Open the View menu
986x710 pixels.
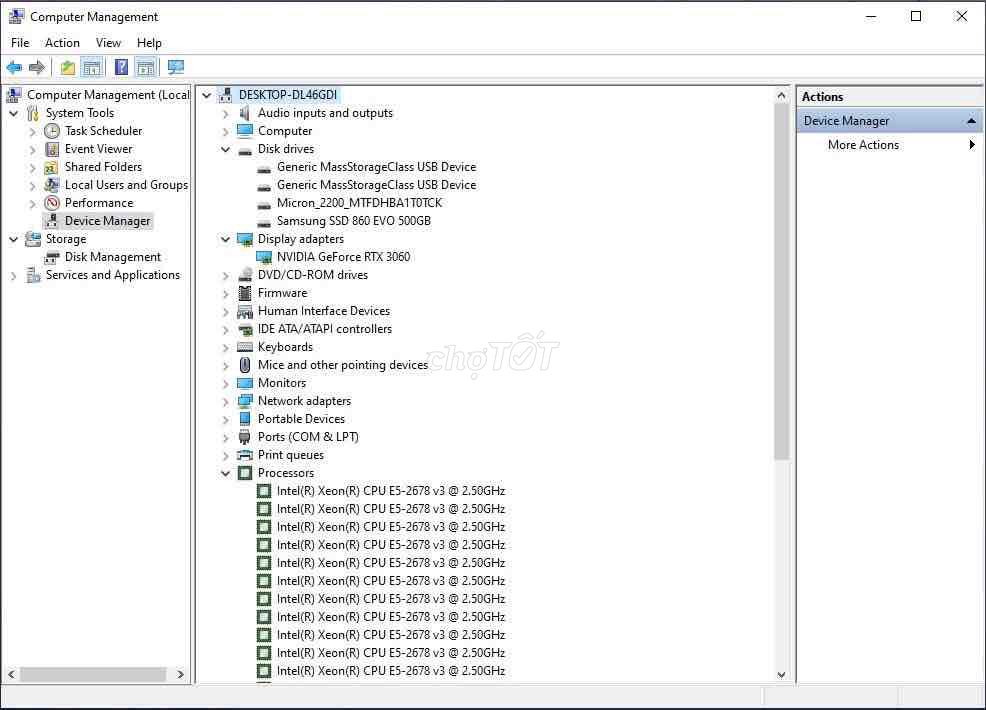(x=108, y=43)
